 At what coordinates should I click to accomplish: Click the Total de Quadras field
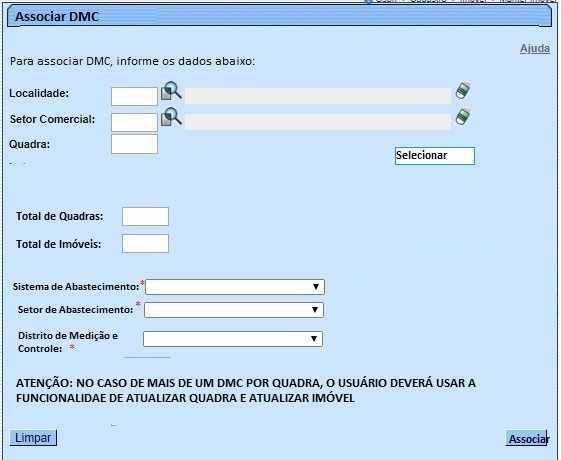(x=145, y=216)
